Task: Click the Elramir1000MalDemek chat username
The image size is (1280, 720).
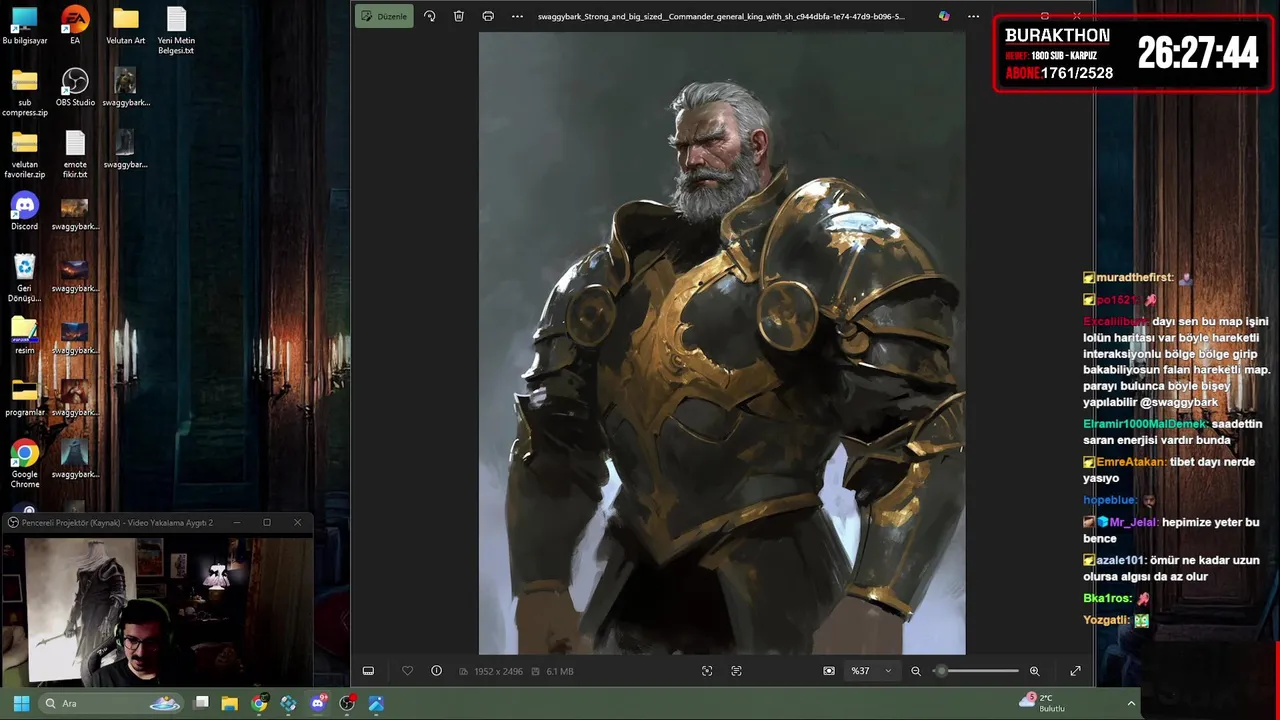Action: (x=1145, y=424)
